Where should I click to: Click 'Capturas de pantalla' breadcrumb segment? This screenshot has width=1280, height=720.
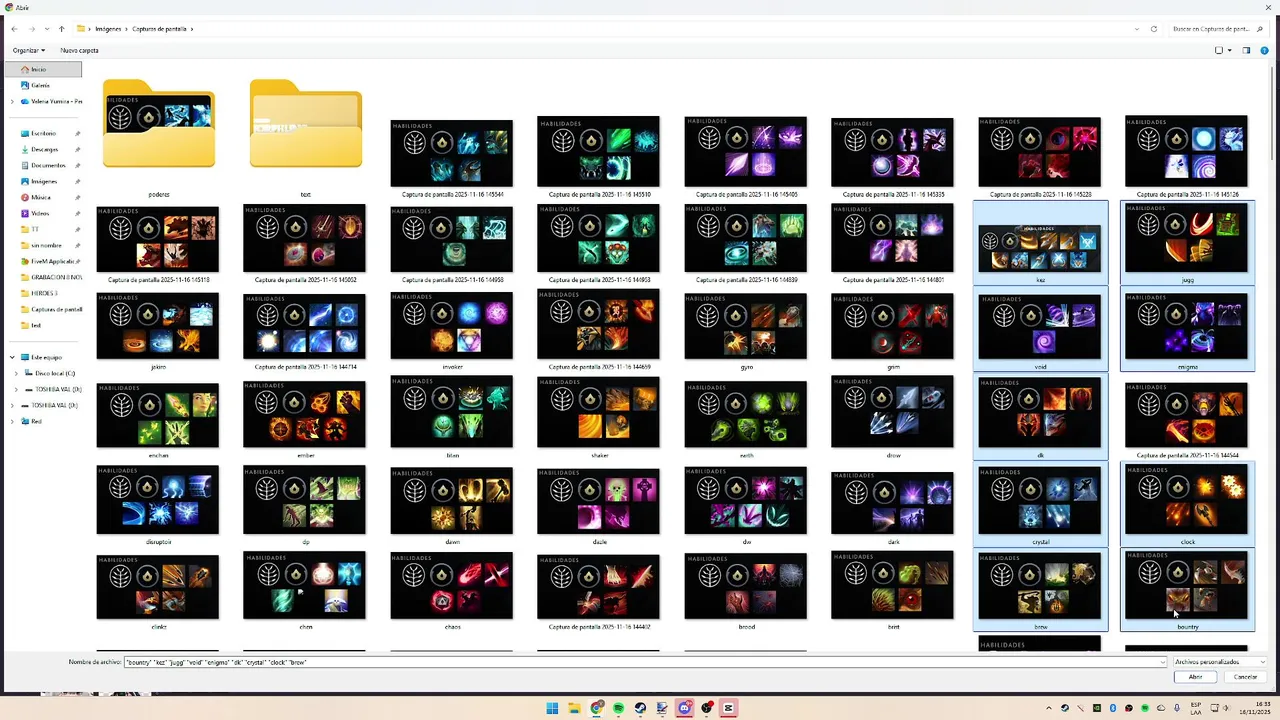pos(159,29)
